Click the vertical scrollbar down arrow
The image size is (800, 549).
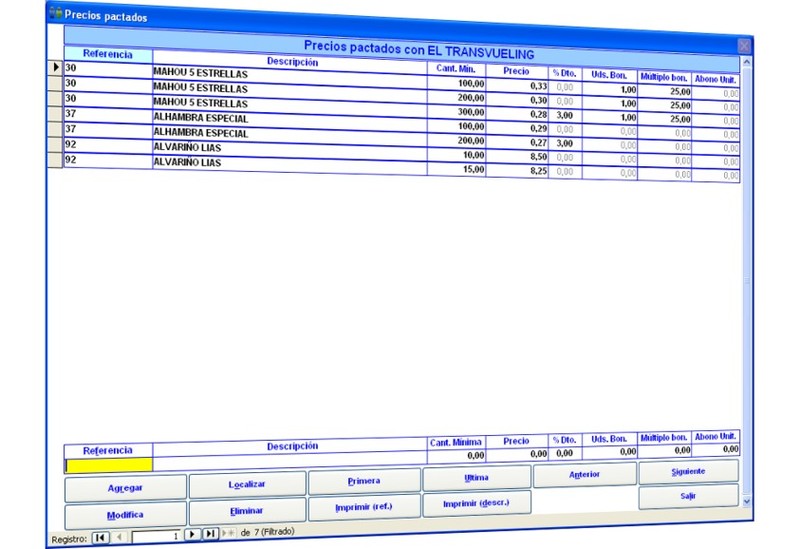click(x=746, y=496)
